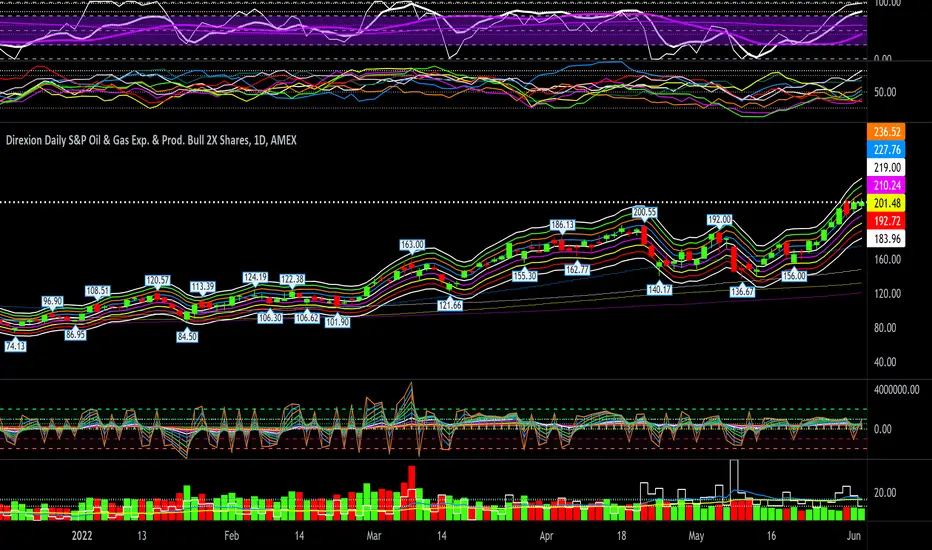Viewport: 932px width, 550px height.
Task: Select the 106.62 pivot low label
Action: point(307,318)
